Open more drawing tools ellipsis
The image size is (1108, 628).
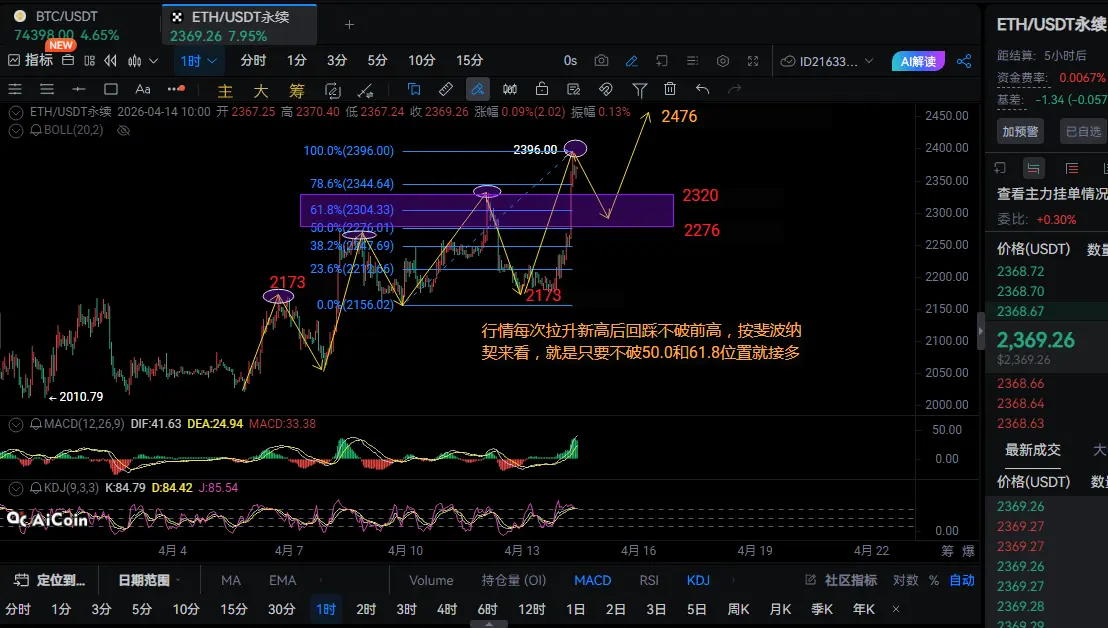176,89
